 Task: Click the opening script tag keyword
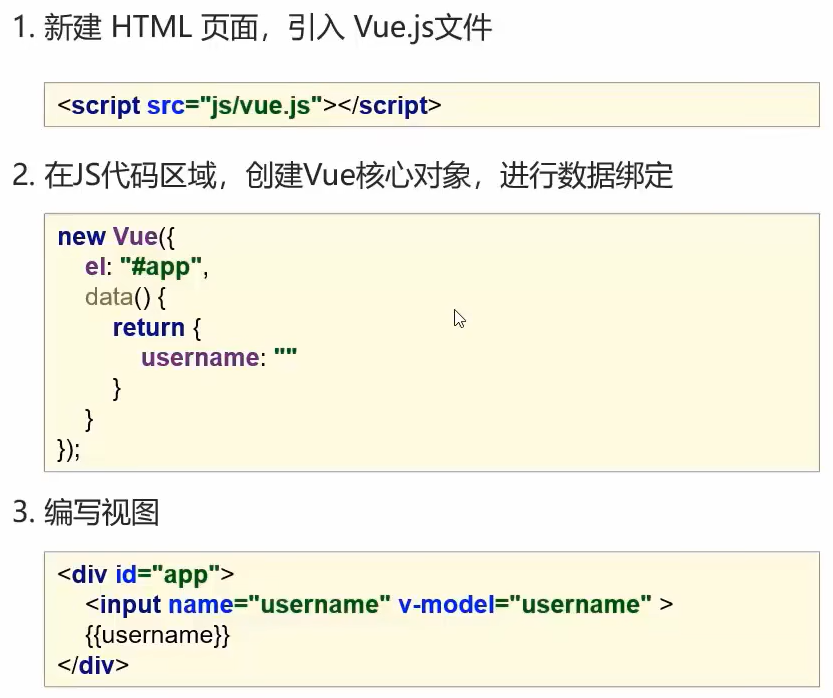(105, 105)
